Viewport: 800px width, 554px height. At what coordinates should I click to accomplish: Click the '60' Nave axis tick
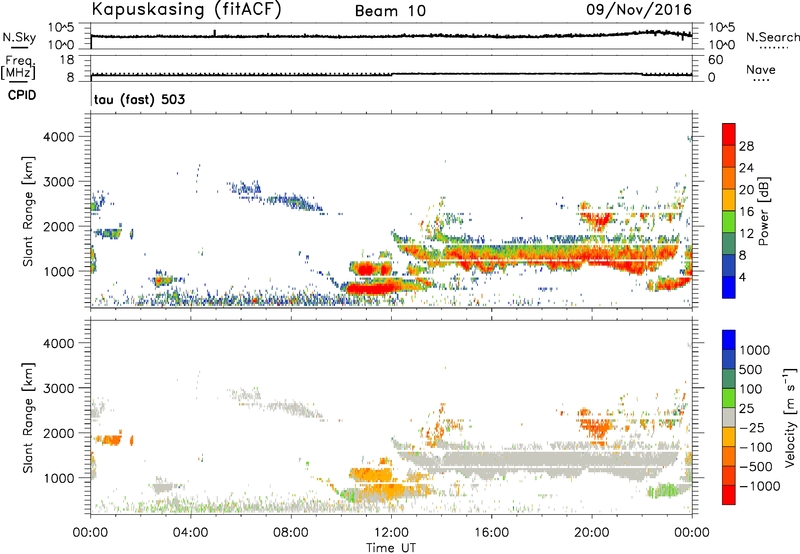pyautogui.click(x=715, y=60)
